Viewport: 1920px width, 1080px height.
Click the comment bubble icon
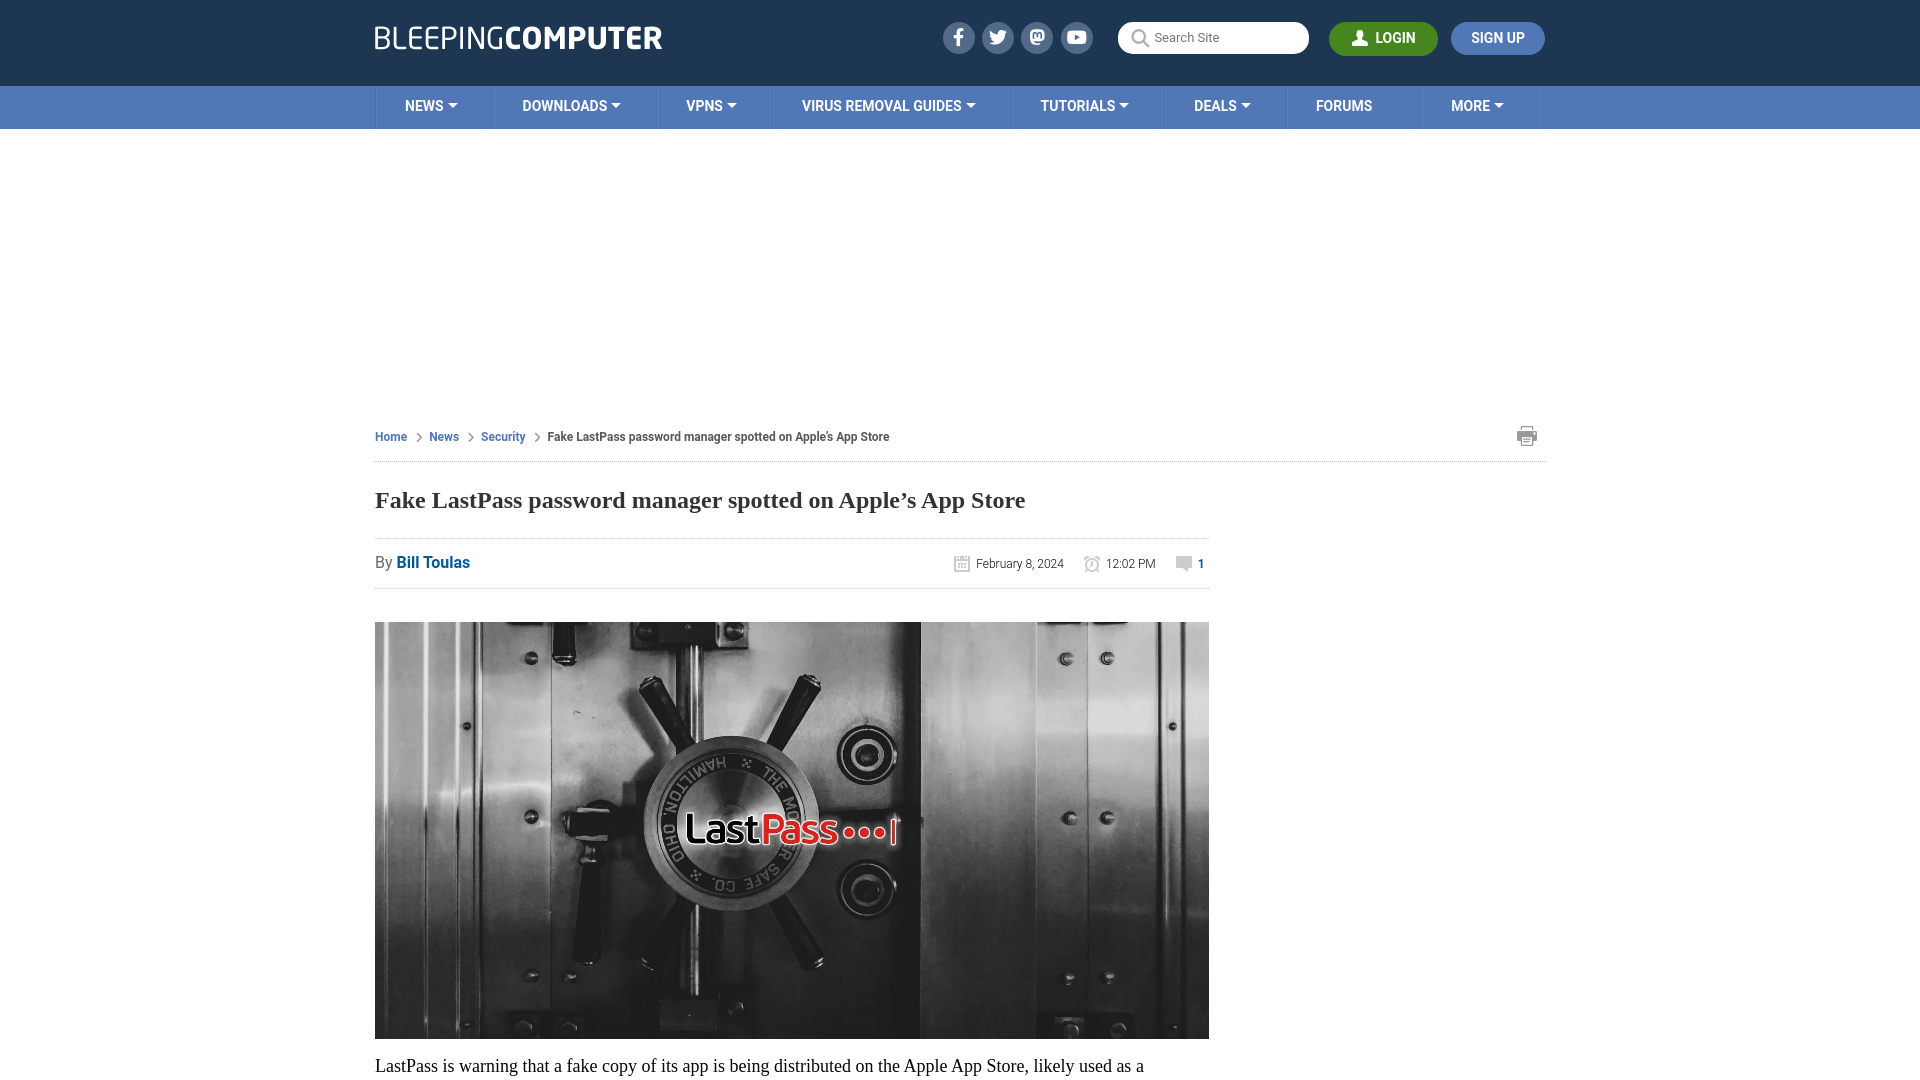[1184, 564]
